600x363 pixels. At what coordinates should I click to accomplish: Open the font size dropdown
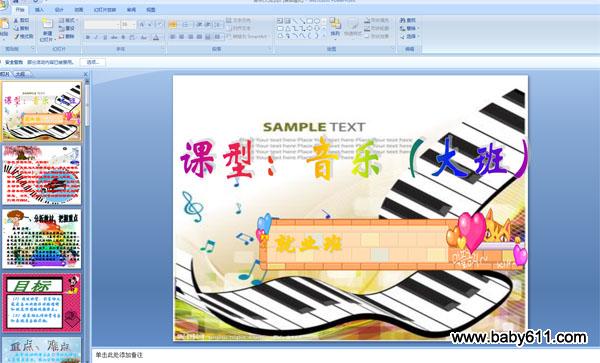[128, 25]
